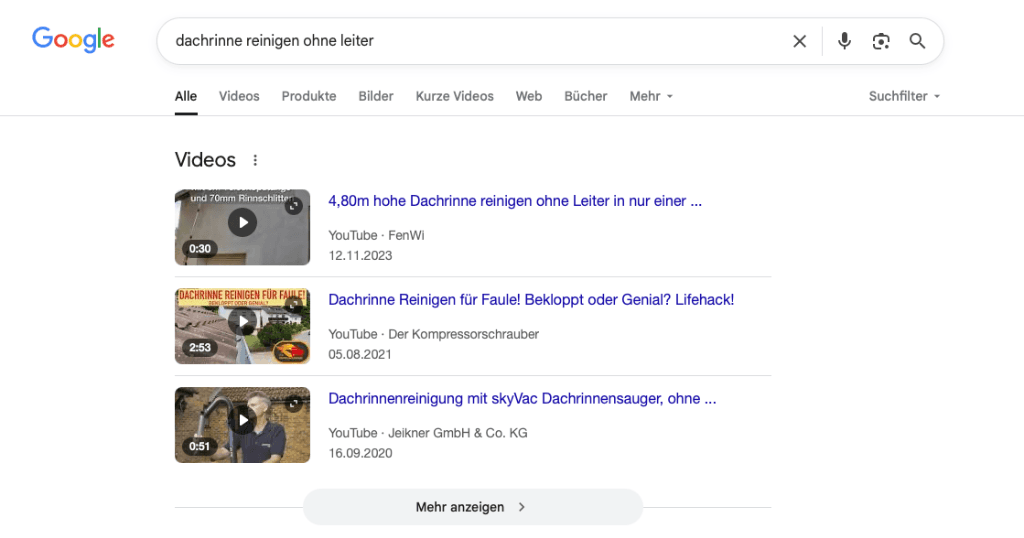Open three-dot options next to Videos heading

(255, 160)
